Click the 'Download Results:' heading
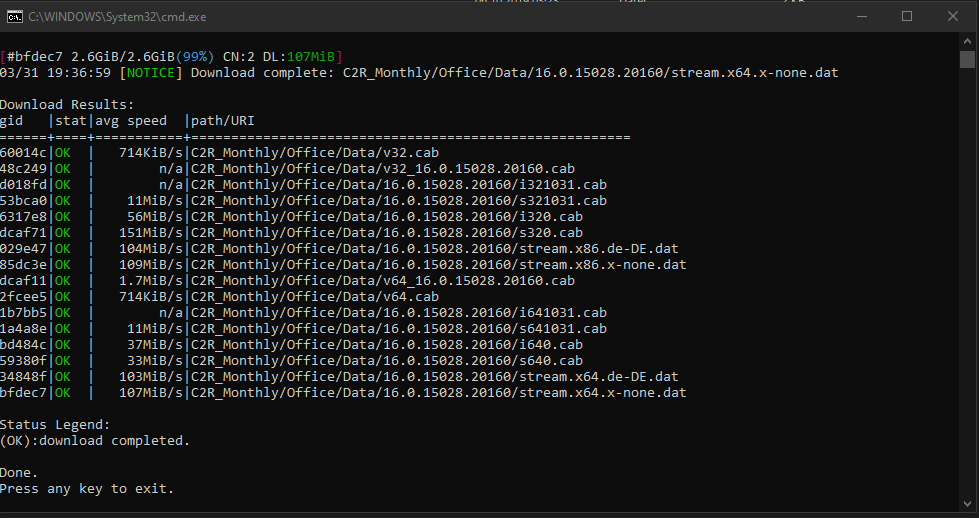This screenshot has width=979, height=518. tap(67, 105)
